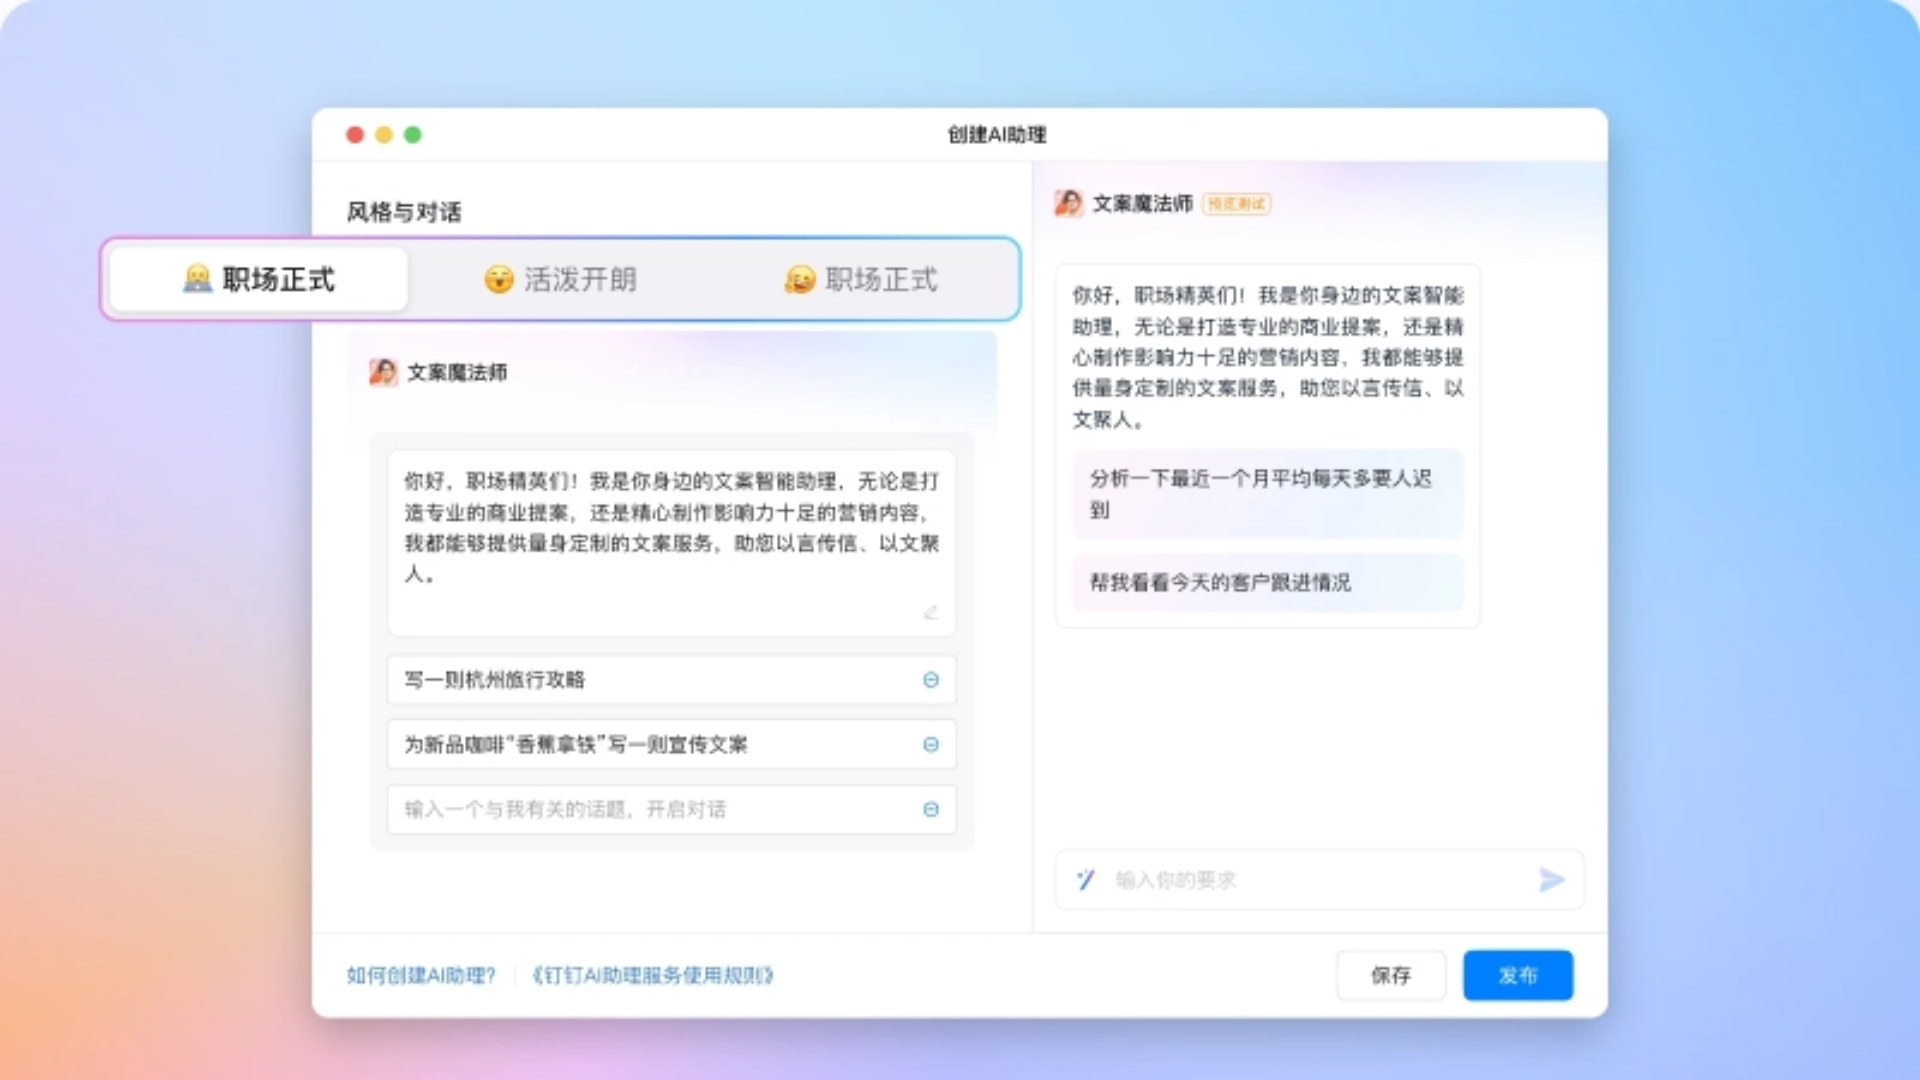Select the rightmost 职场正式 style tab

click(861, 280)
